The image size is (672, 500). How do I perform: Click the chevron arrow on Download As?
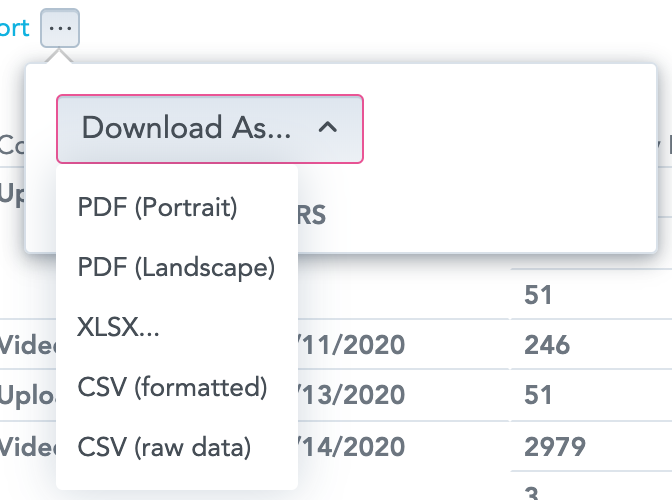(328, 128)
